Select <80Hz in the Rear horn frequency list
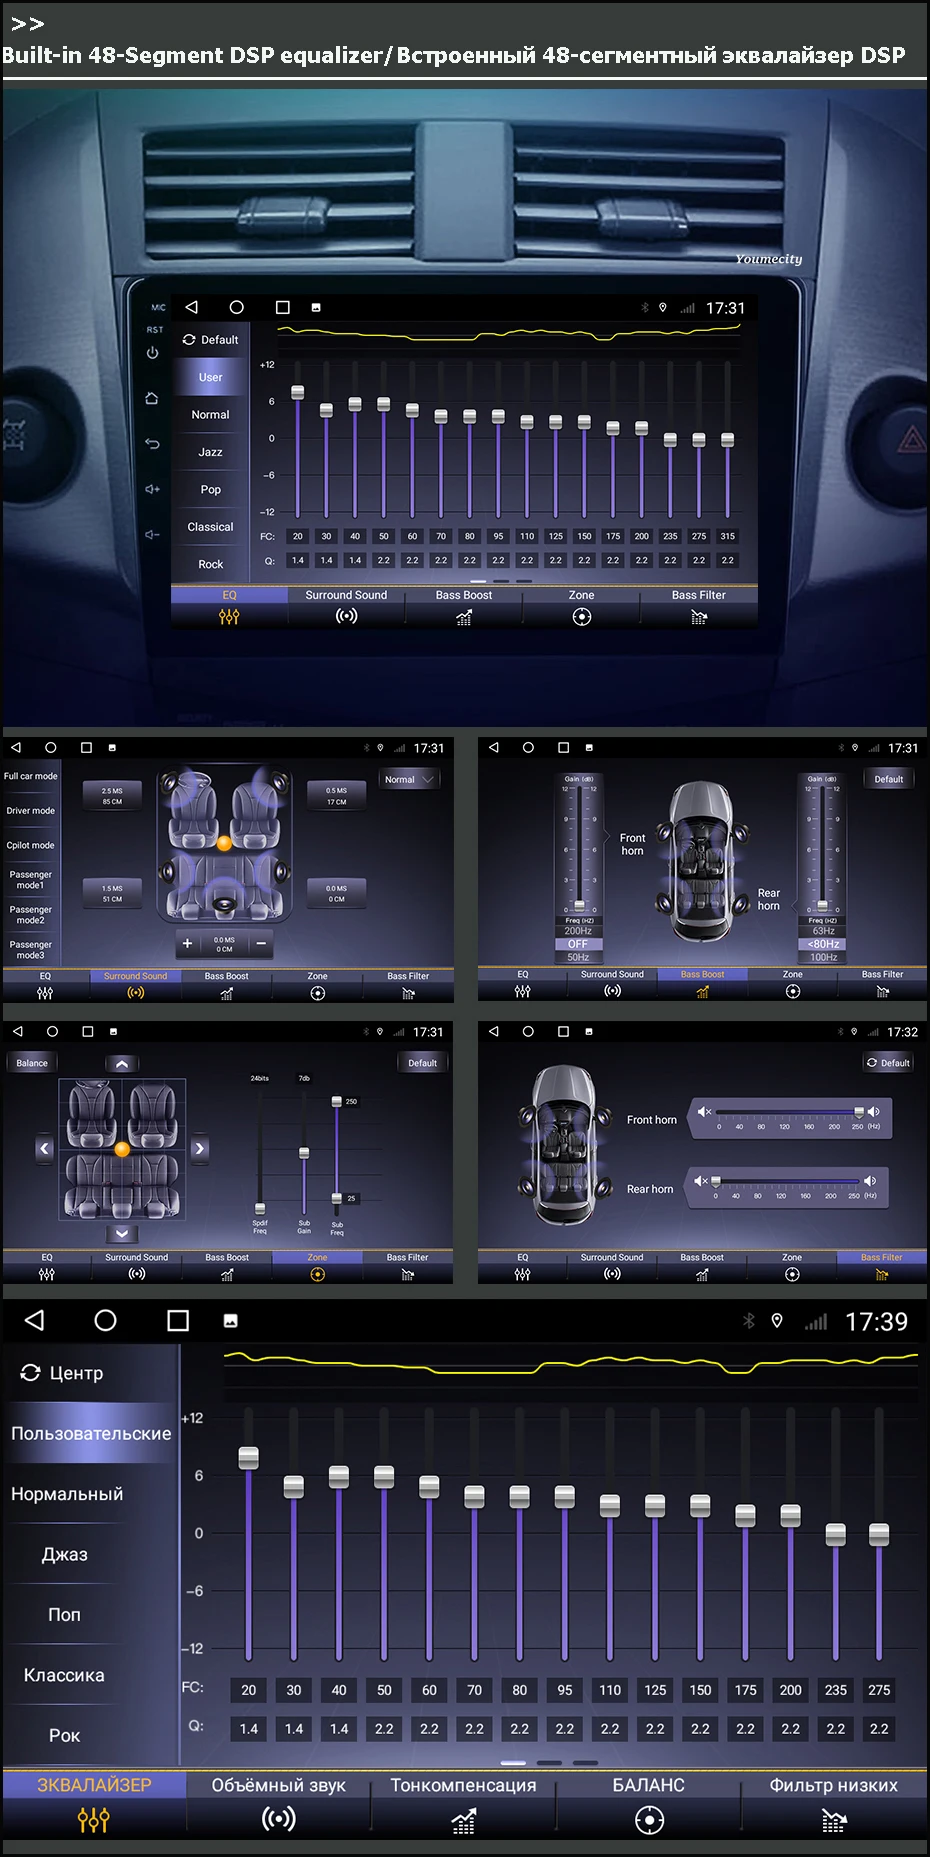Viewport: 930px width, 1857px height. pos(824,944)
